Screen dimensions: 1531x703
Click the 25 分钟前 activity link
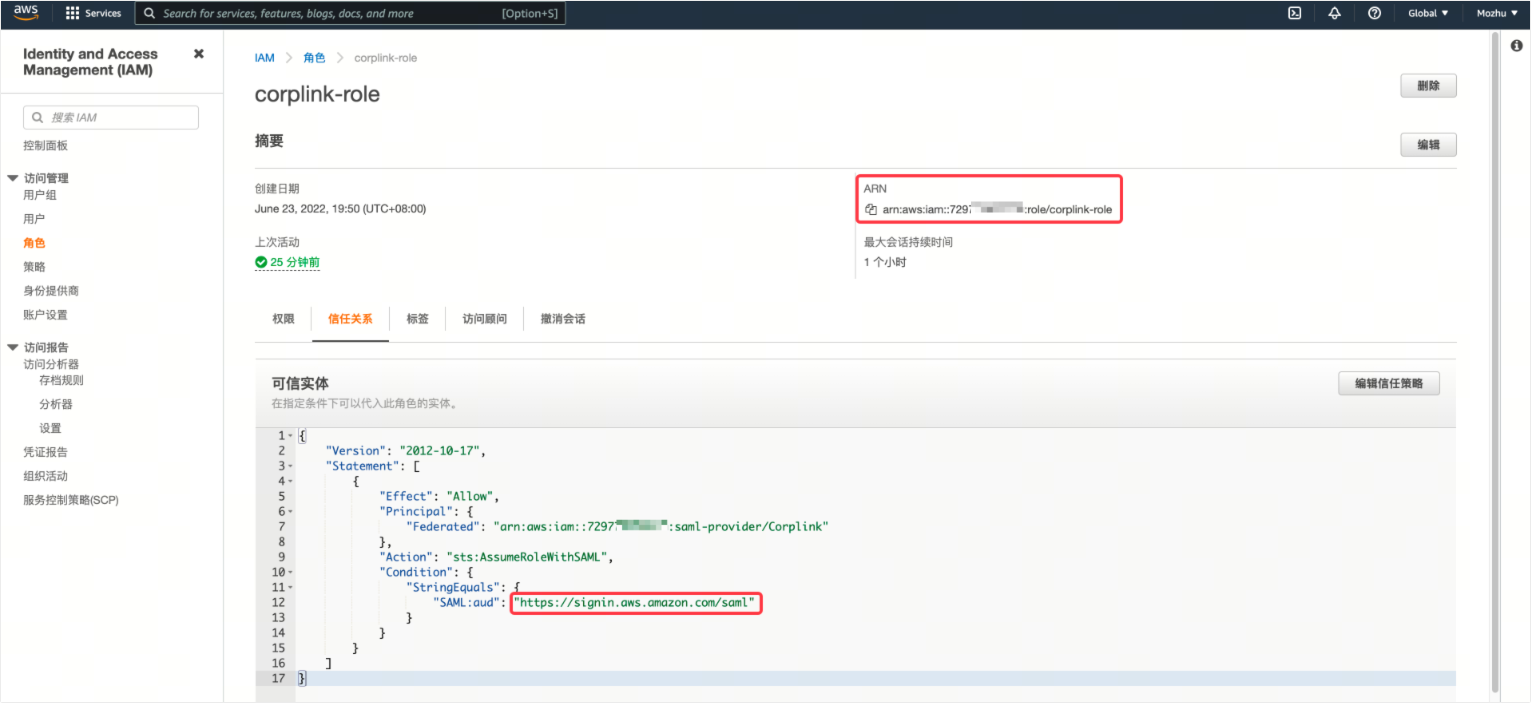[287, 262]
